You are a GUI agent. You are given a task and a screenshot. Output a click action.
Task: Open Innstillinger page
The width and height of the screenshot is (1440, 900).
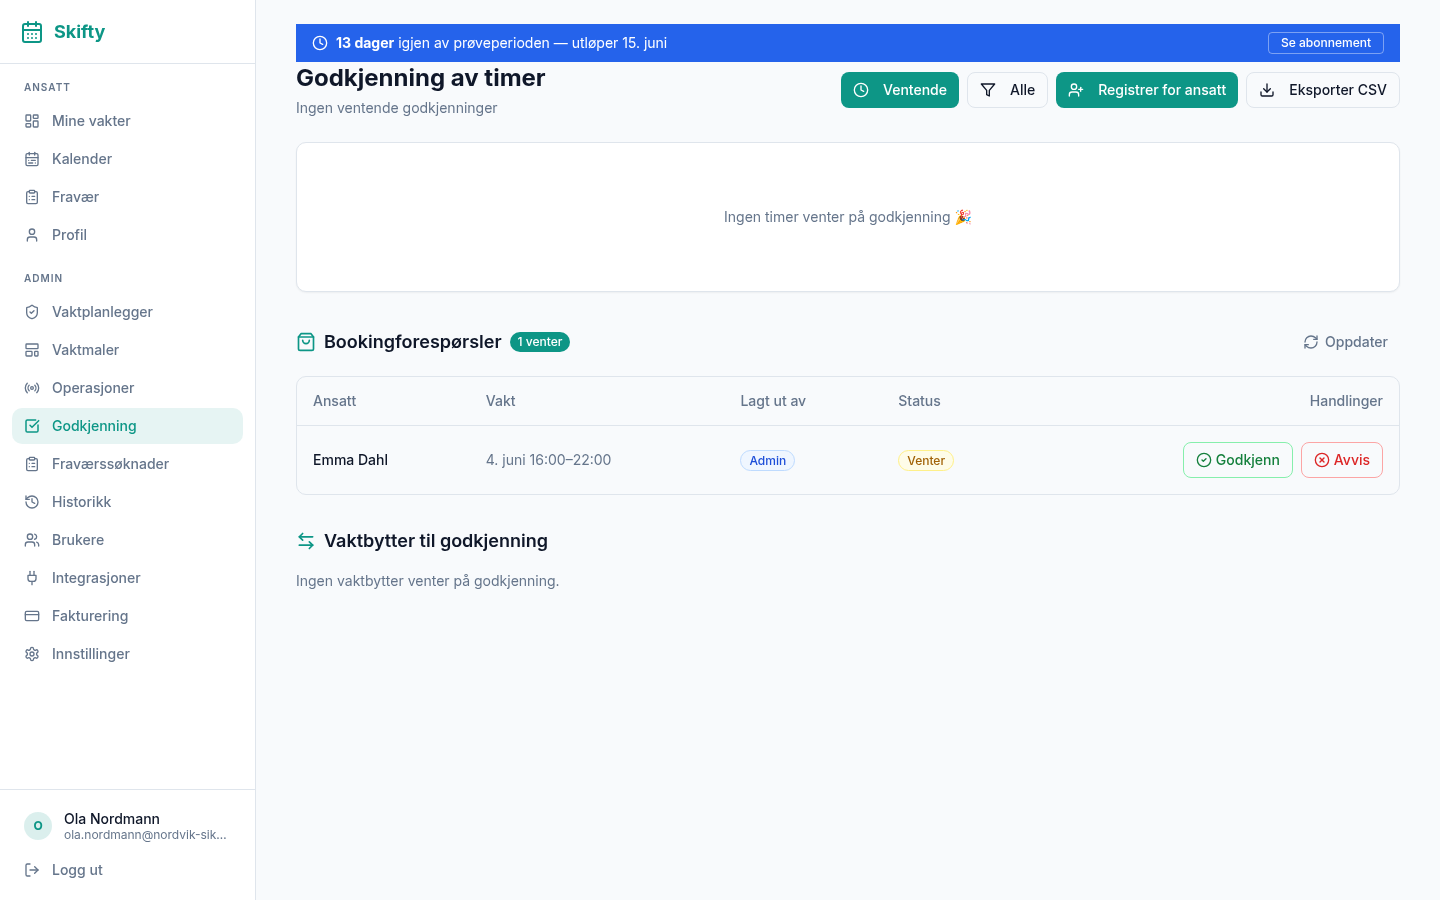[127, 654]
